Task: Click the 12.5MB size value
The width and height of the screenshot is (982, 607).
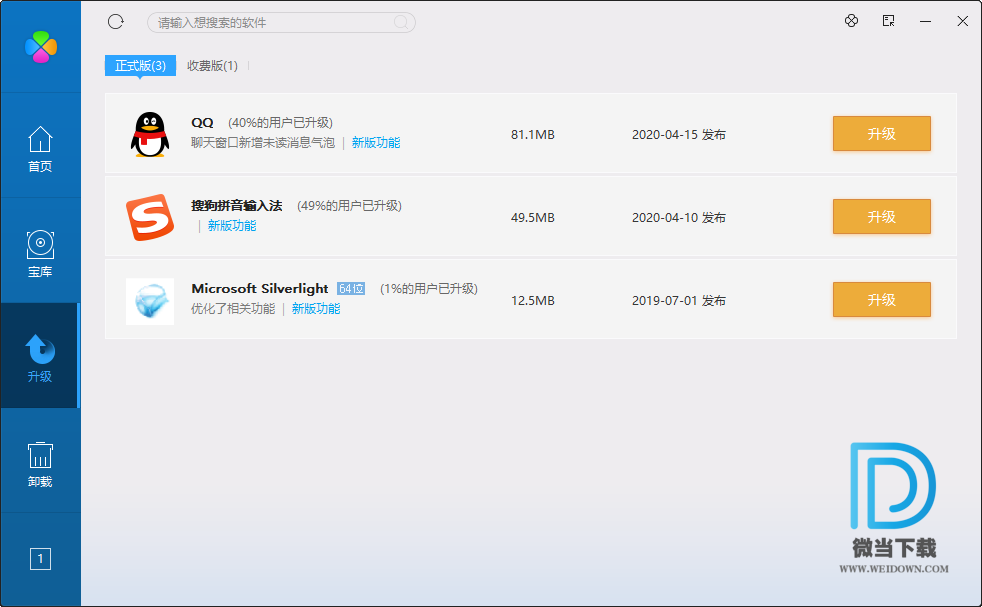Action: pyautogui.click(x=533, y=301)
